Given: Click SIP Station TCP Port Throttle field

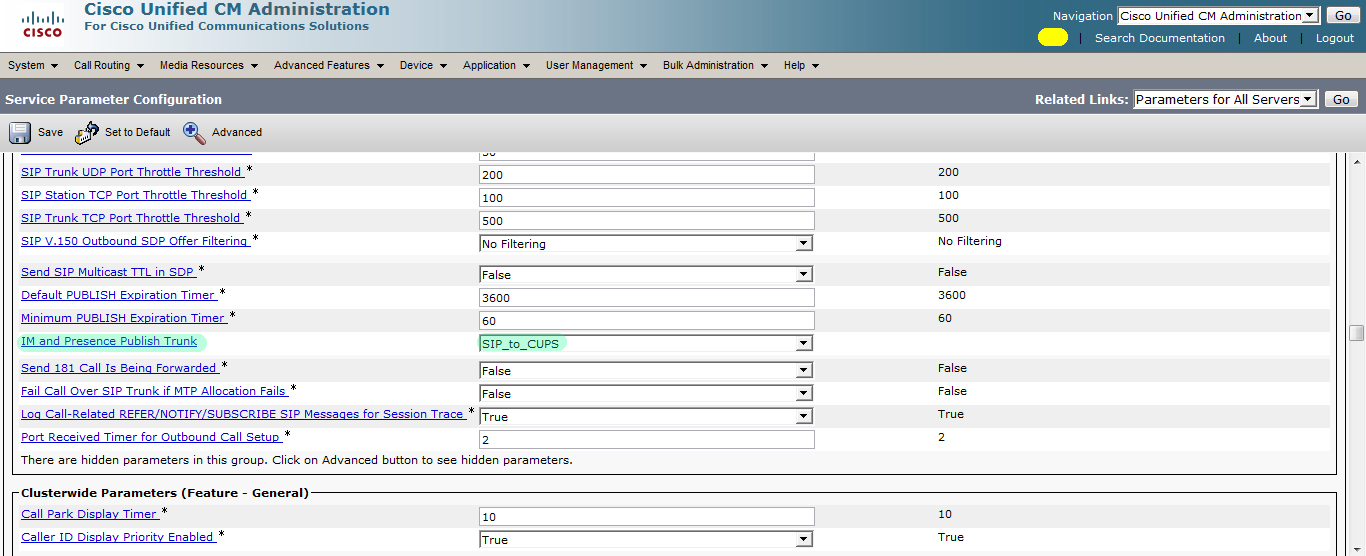Looking at the screenshot, I should coord(647,197).
